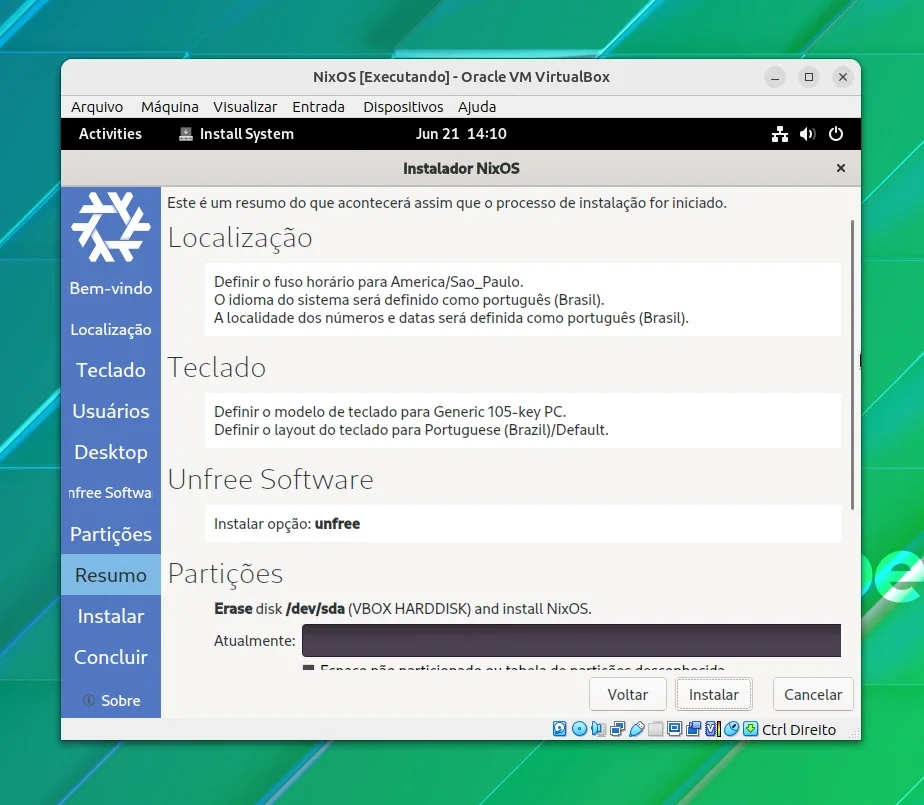The image size is (924, 805).
Task: Open the Entrada menu
Action: point(318,107)
